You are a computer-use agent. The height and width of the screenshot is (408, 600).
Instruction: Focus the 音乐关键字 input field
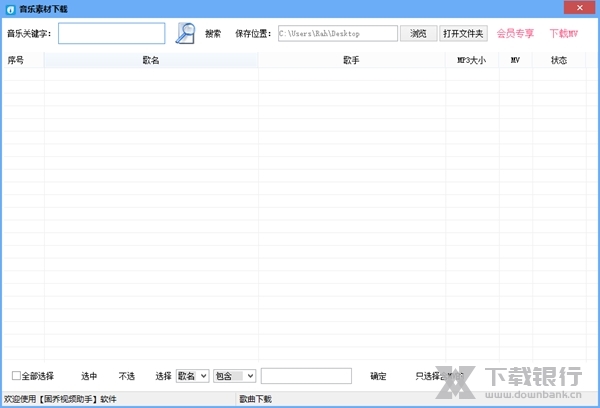112,33
